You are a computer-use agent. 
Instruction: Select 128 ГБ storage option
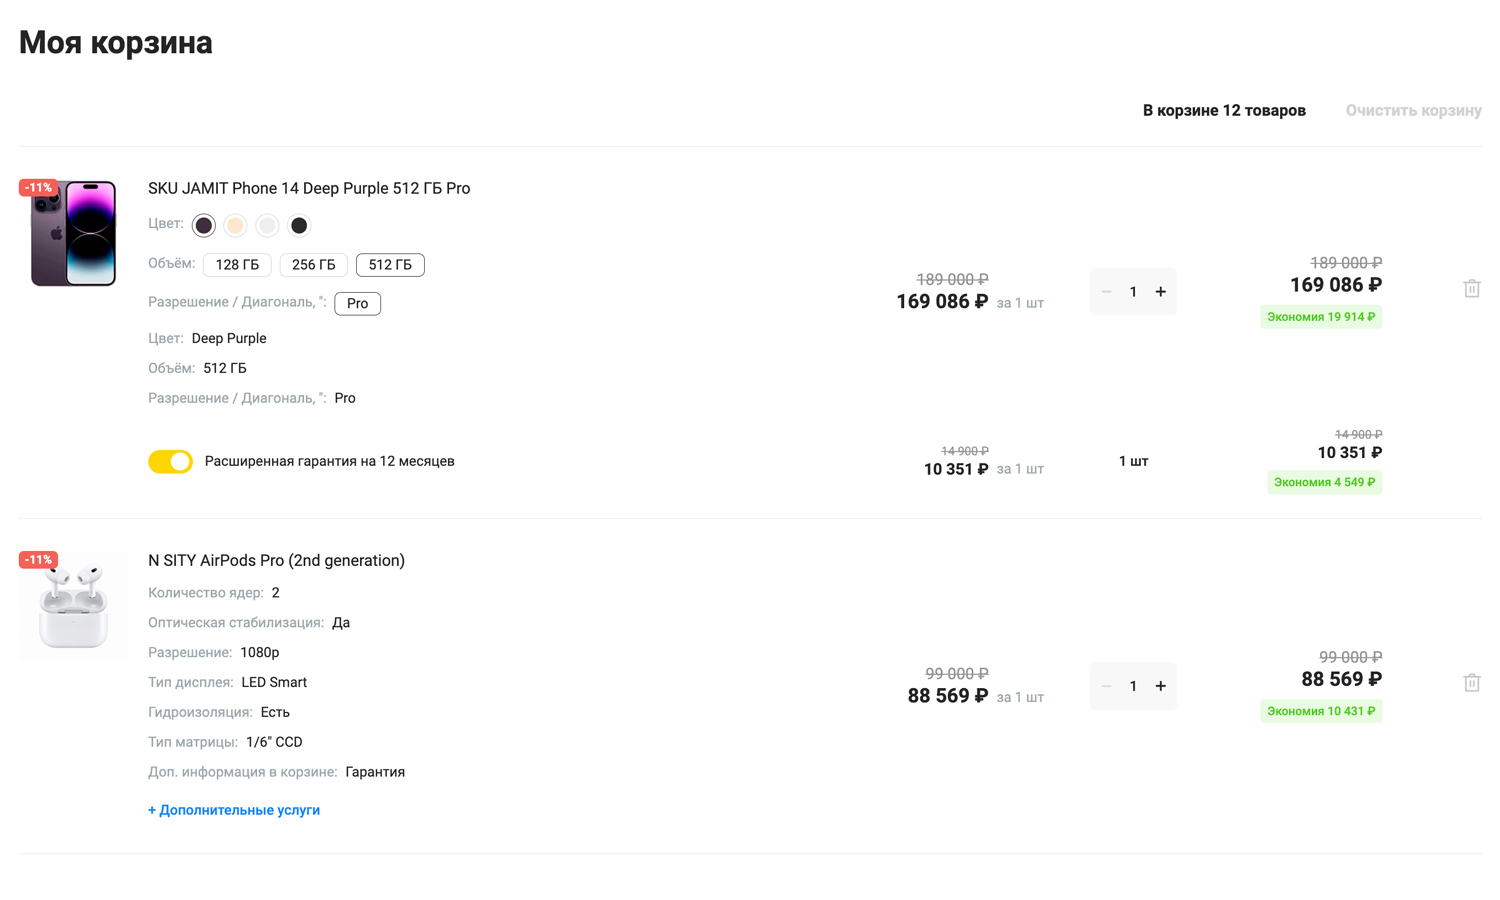237,265
